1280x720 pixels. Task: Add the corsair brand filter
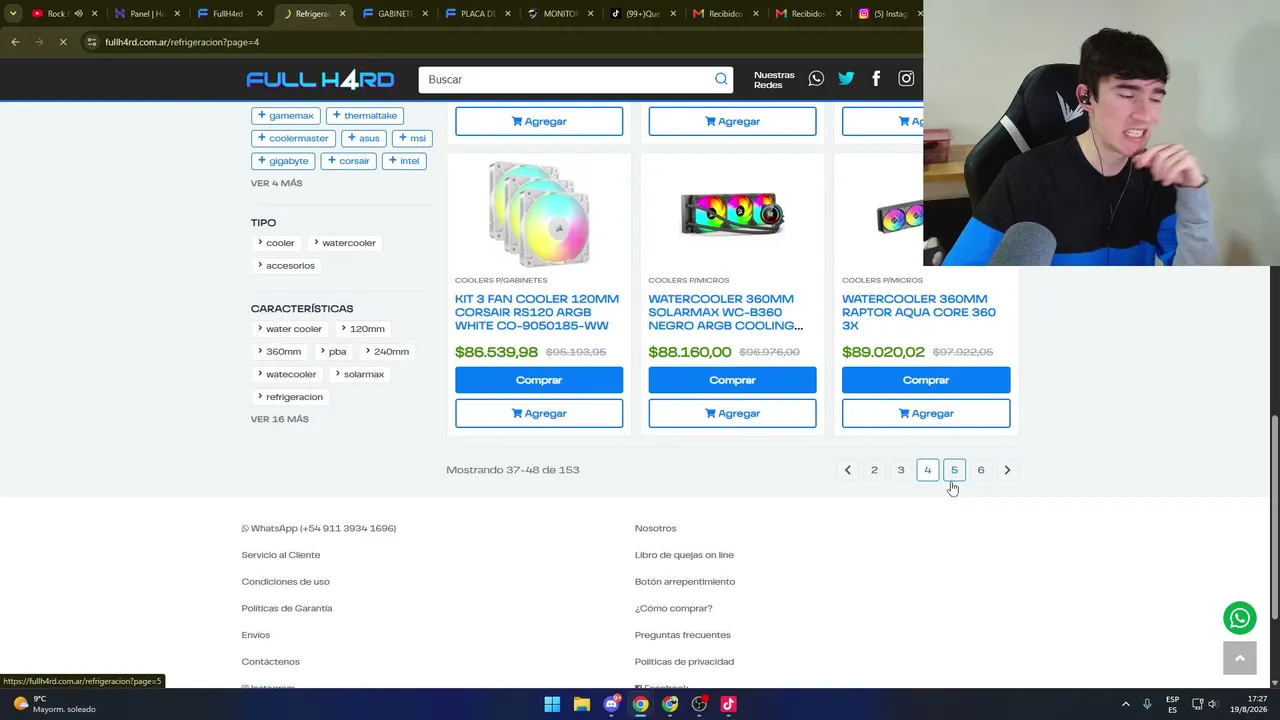pyautogui.click(x=349, y=161)
